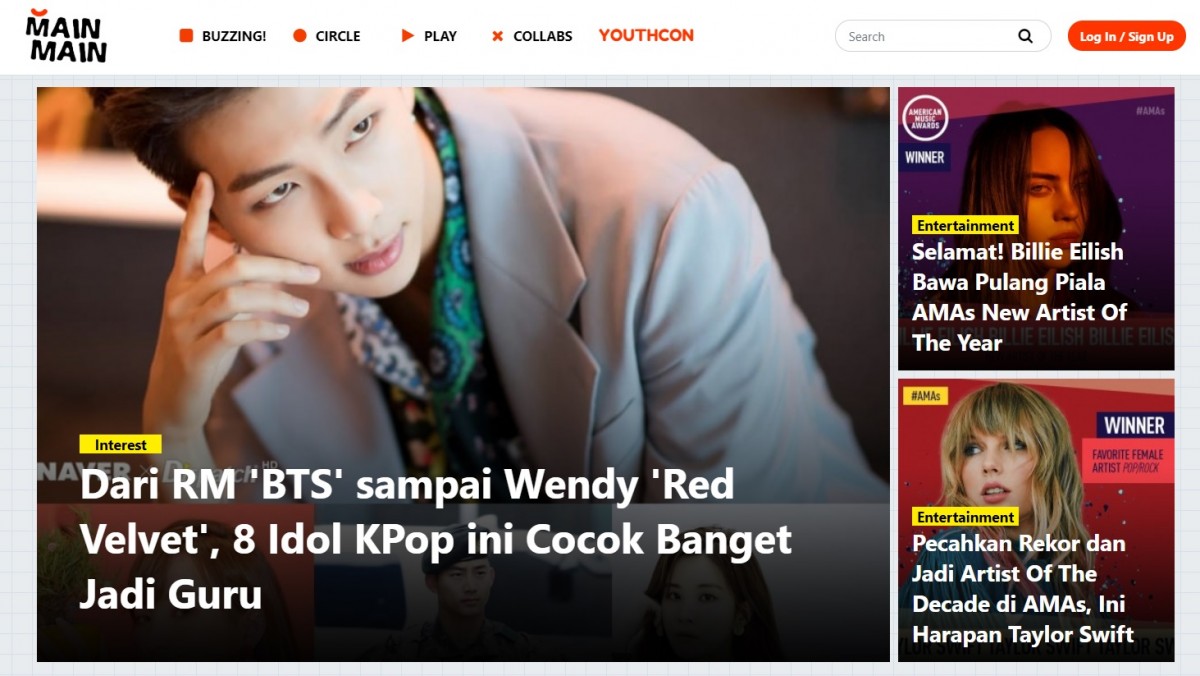Viewport: 1200px width, 676px height.
Task: Click the magnifying glass search icon
Action: (x=1025, y=36)
